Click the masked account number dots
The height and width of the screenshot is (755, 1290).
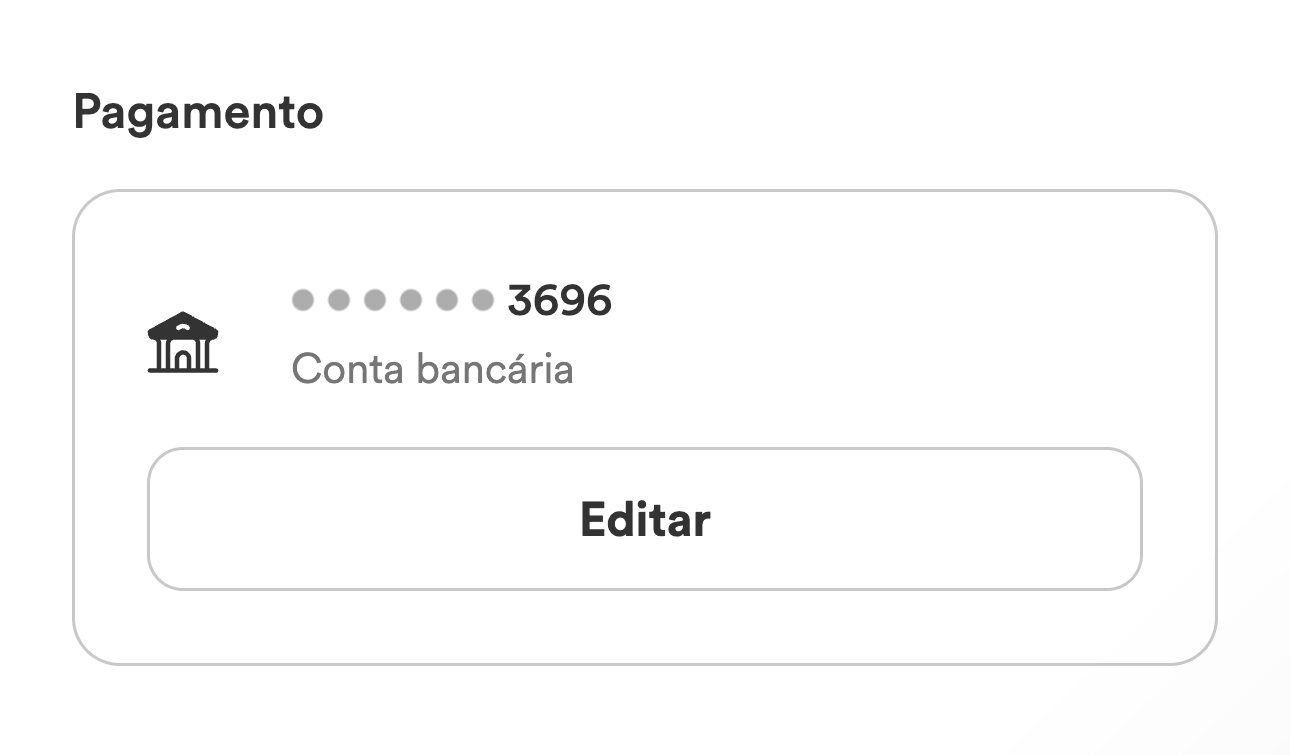click(393, 300)
